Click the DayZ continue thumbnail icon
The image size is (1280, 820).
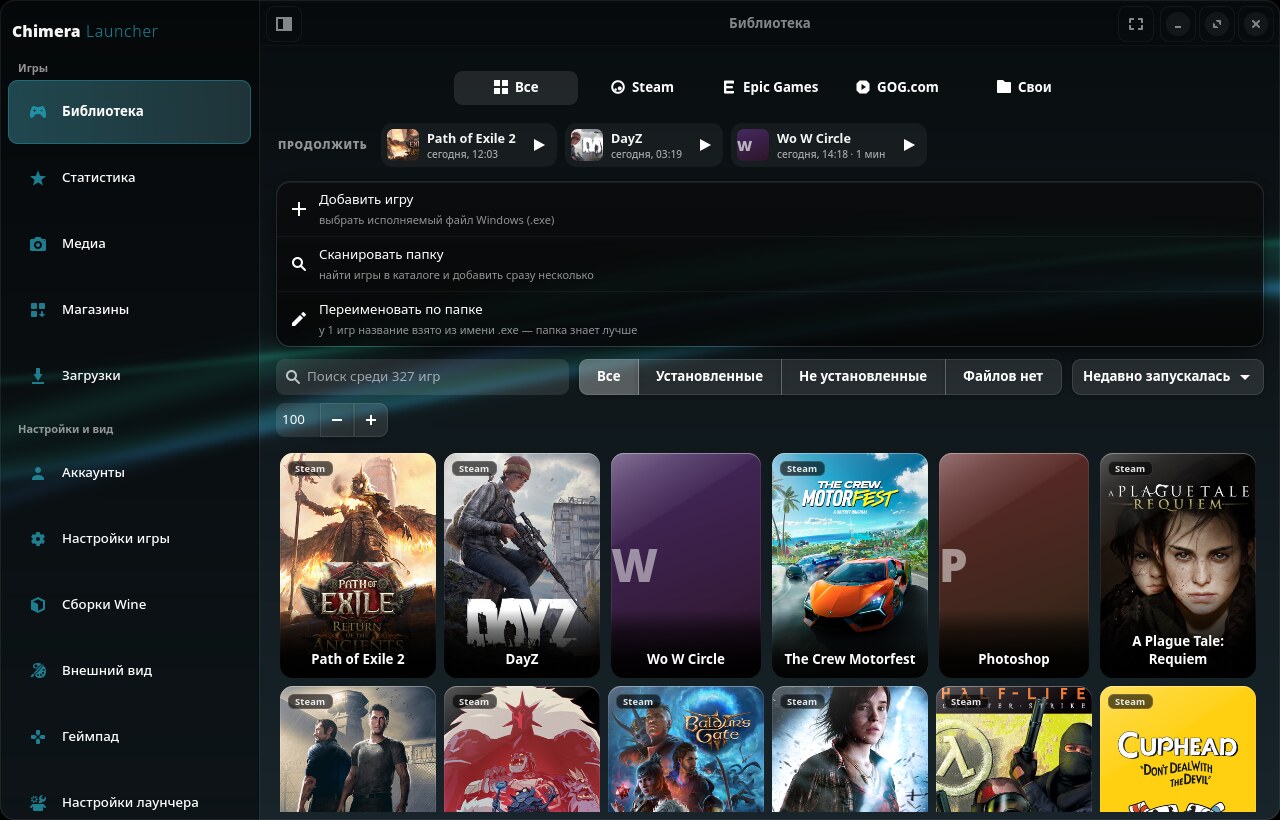(x=587, y=145)
